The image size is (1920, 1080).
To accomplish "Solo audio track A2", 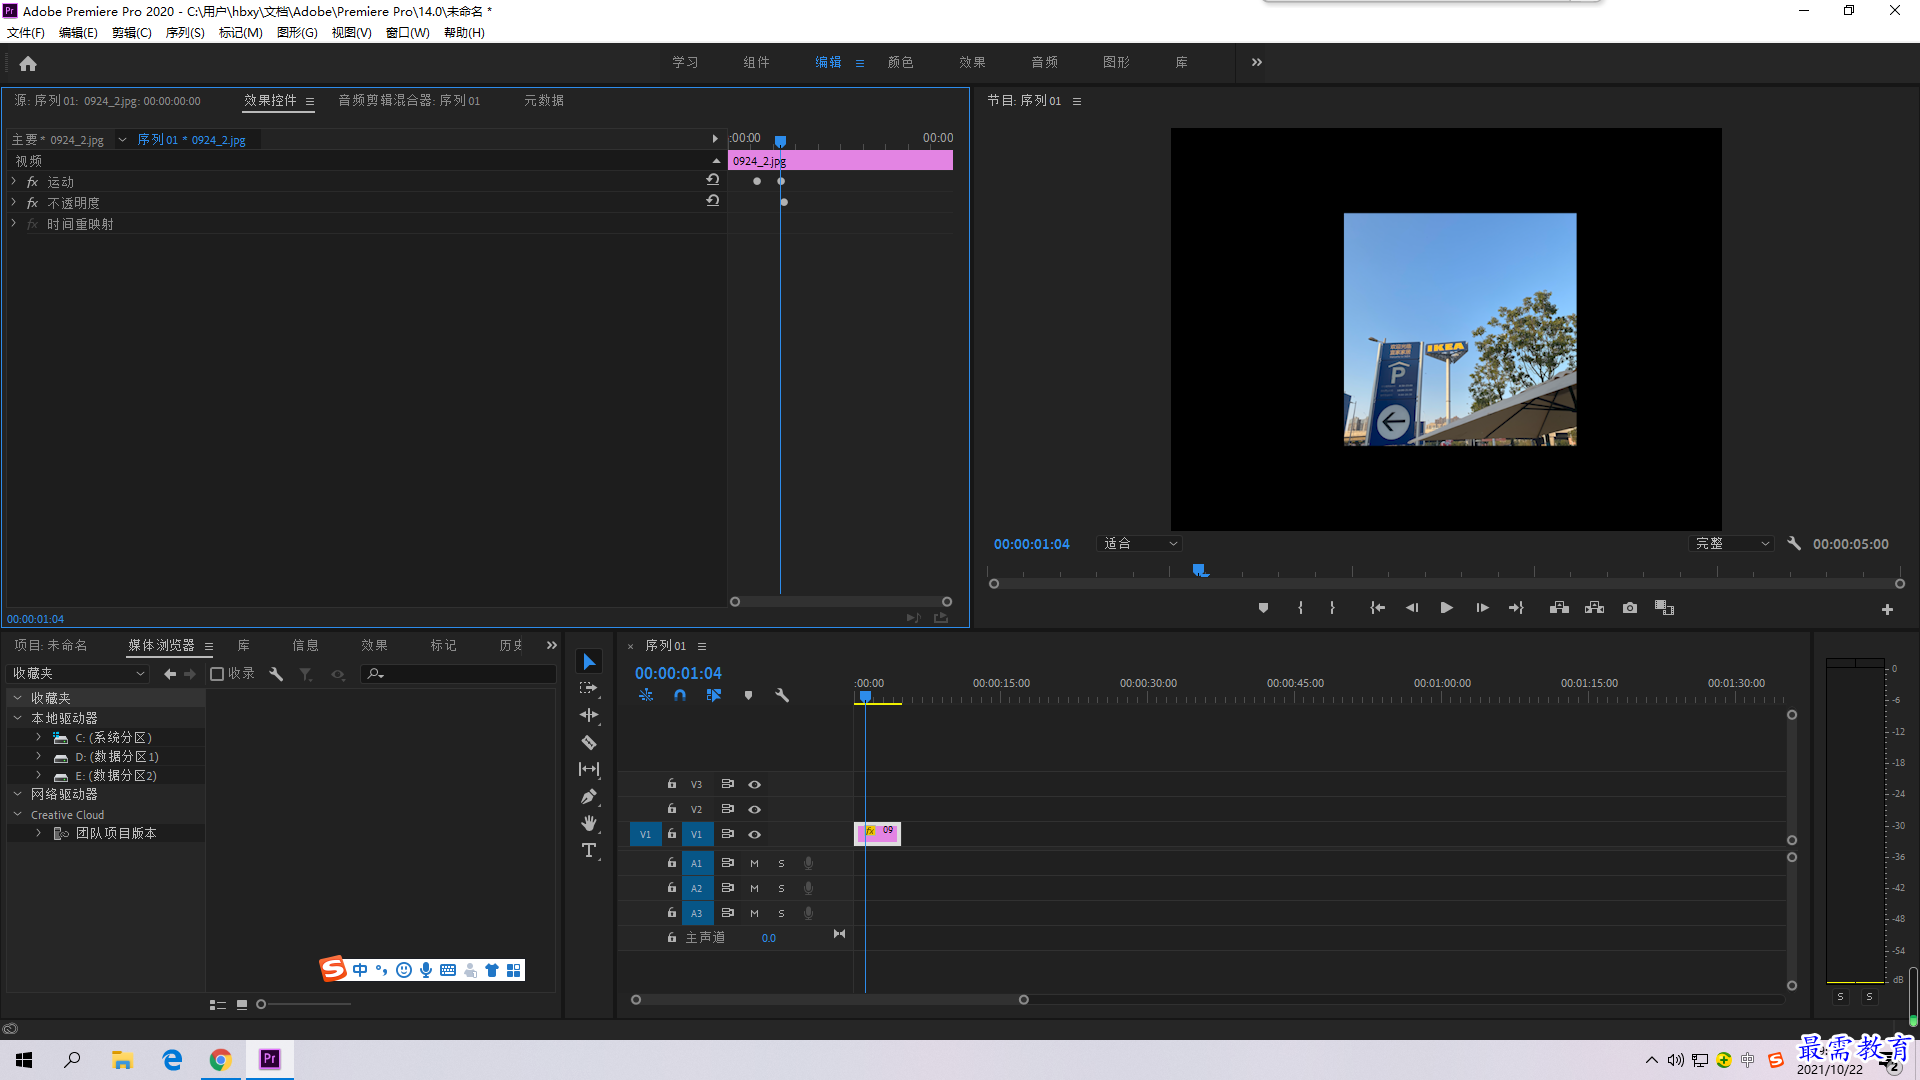I will [781, 888].
